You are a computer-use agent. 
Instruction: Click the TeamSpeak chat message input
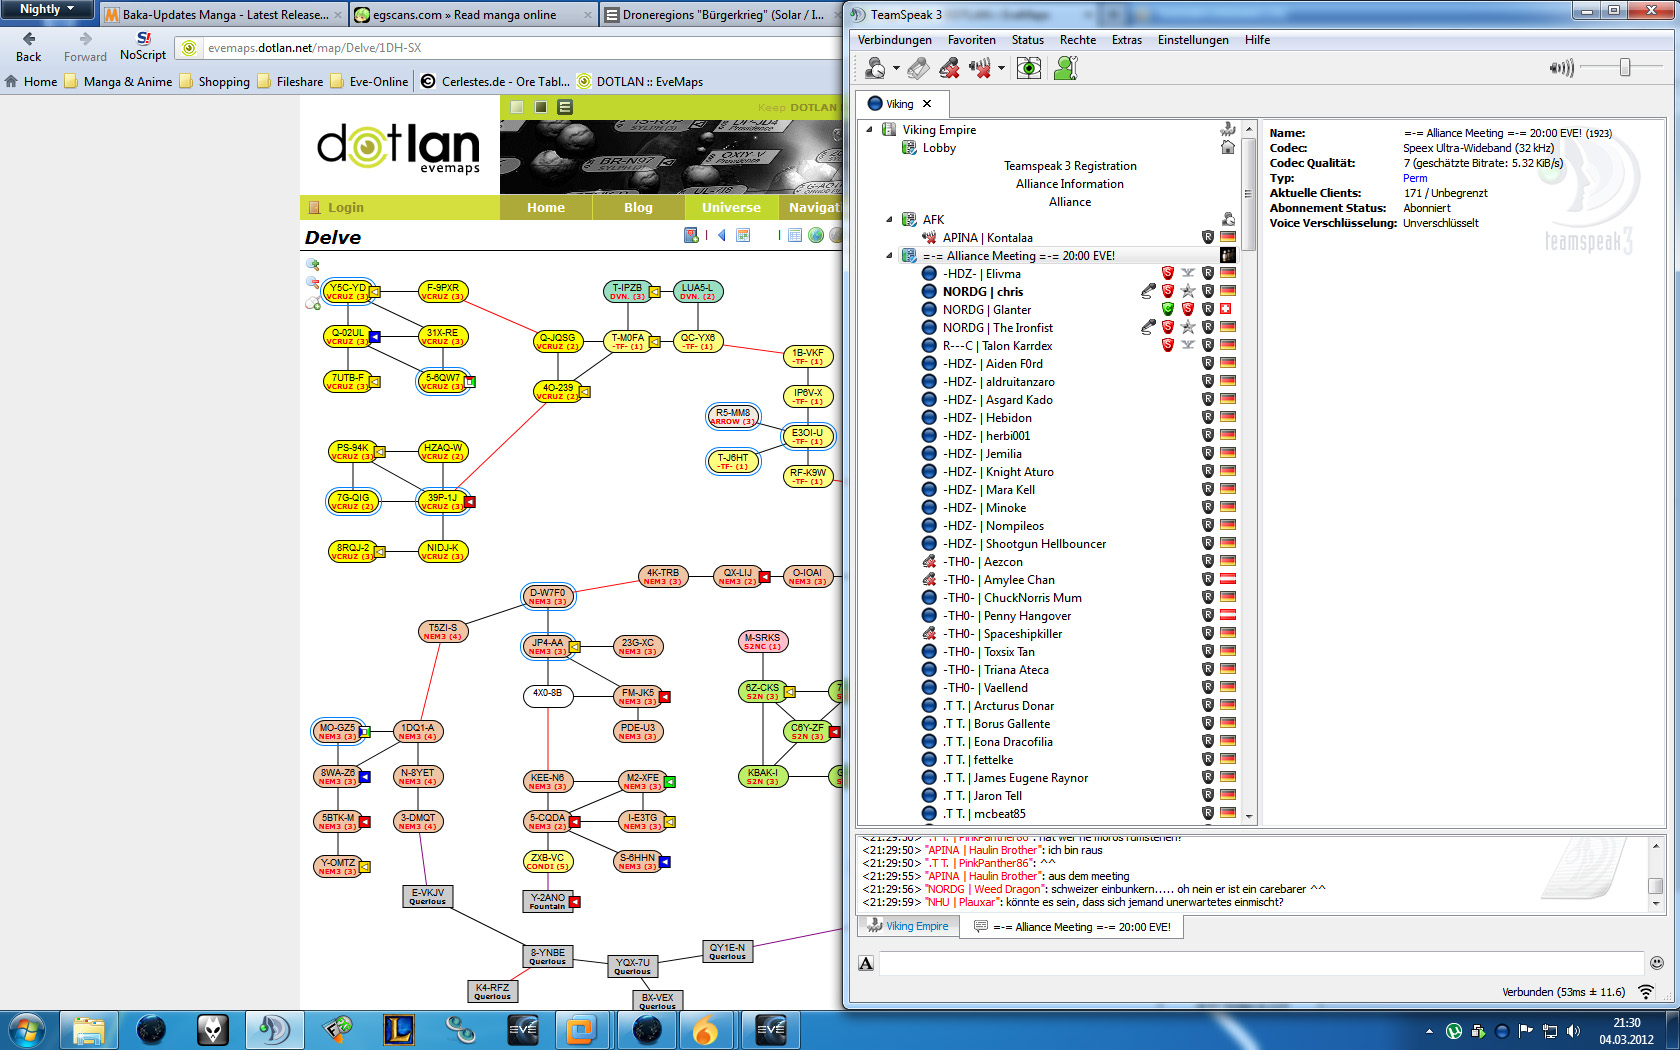(x=1262, y=963)
